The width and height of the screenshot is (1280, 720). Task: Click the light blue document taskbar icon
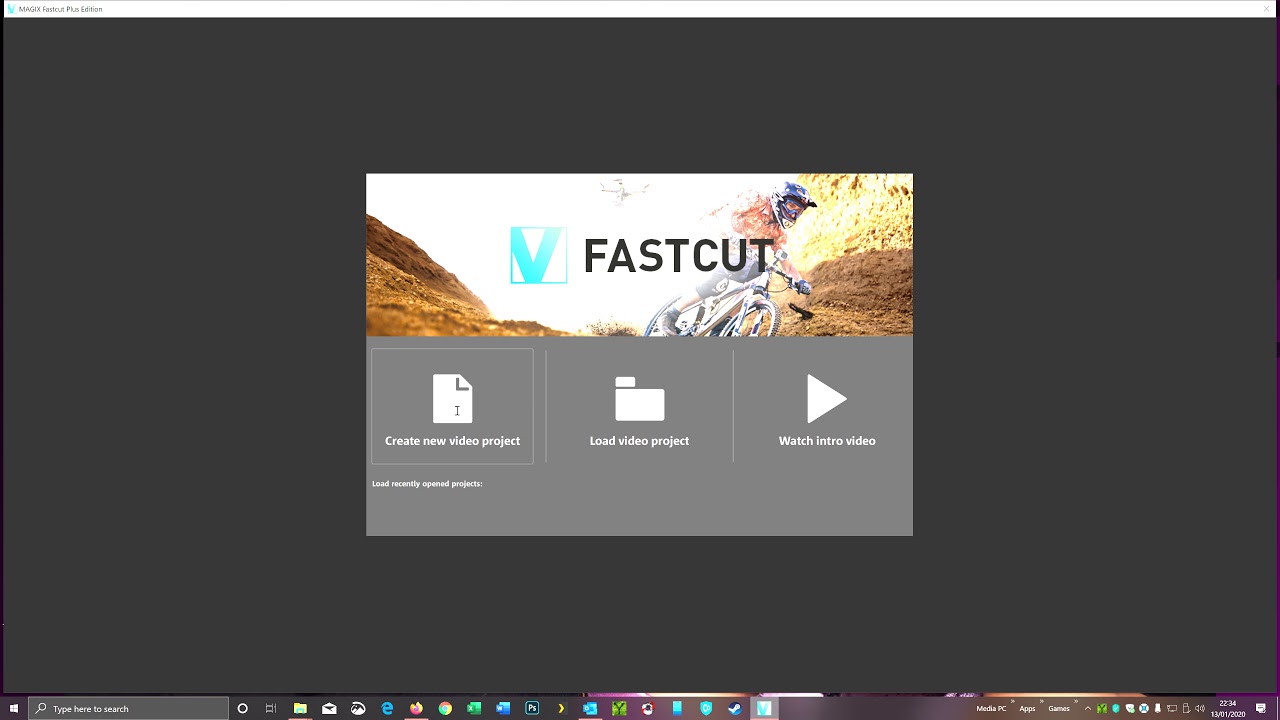(677, 708)
